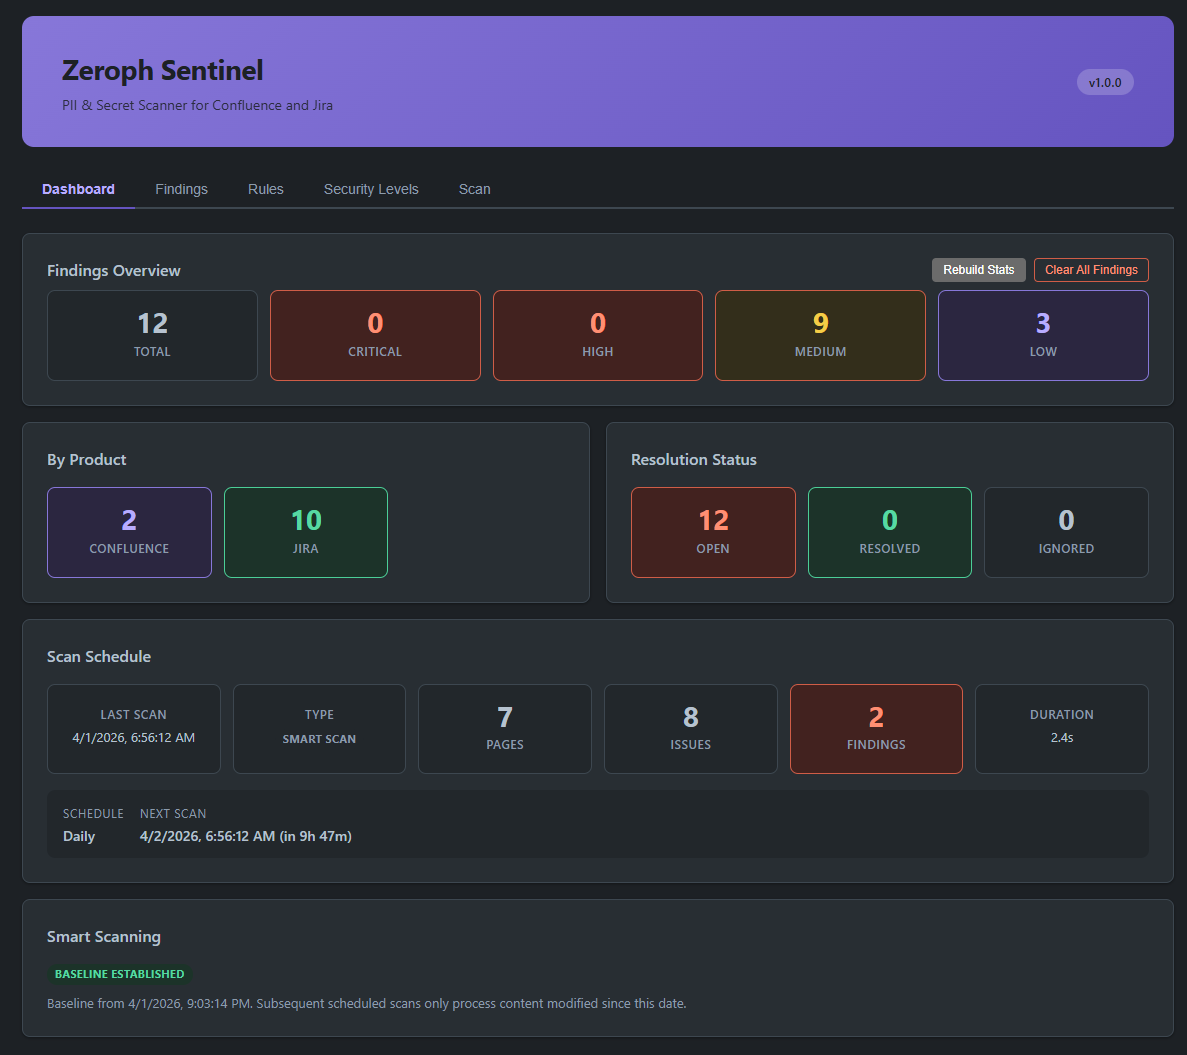The width and height of the screenshot is (1187, 1055).
Task: Open the Rules tab
Action: (x=266, y=189)
